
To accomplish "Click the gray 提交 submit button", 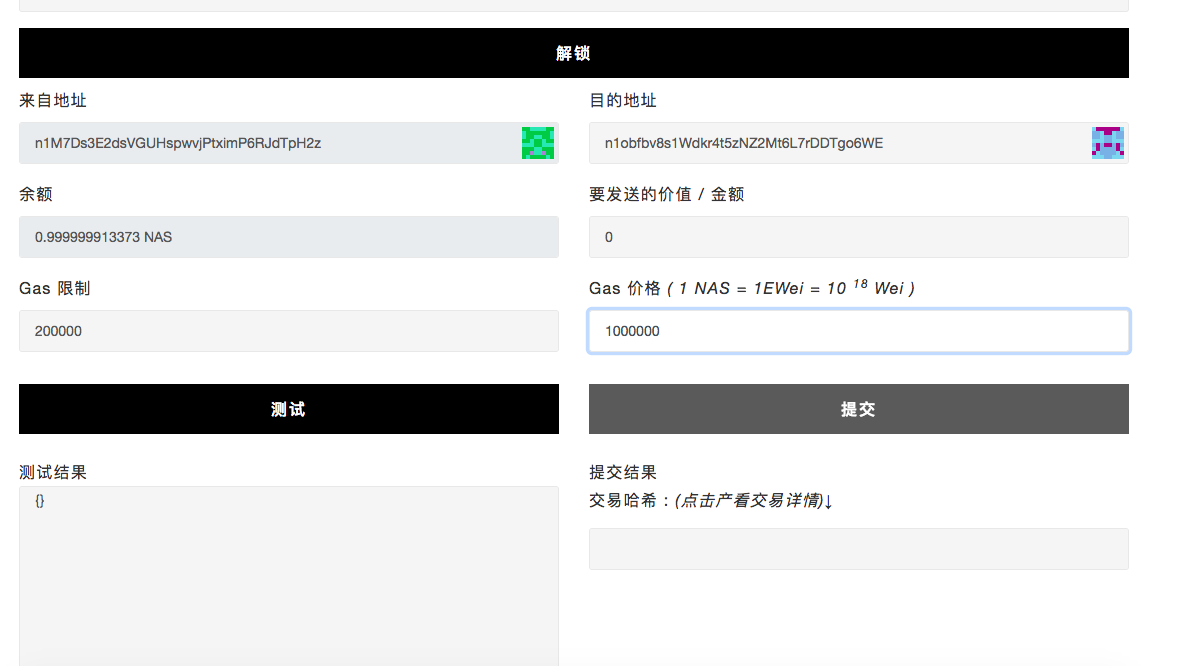I will 859,409.
